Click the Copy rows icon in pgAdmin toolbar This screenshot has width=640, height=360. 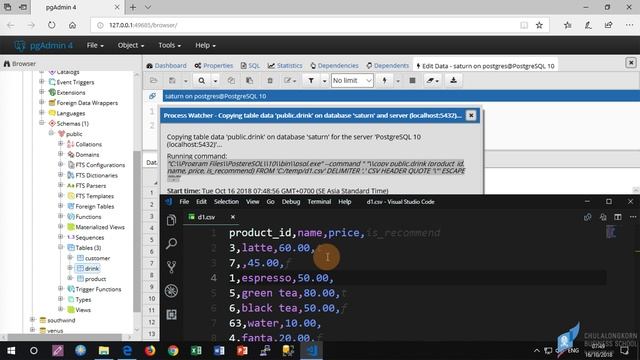231,80
